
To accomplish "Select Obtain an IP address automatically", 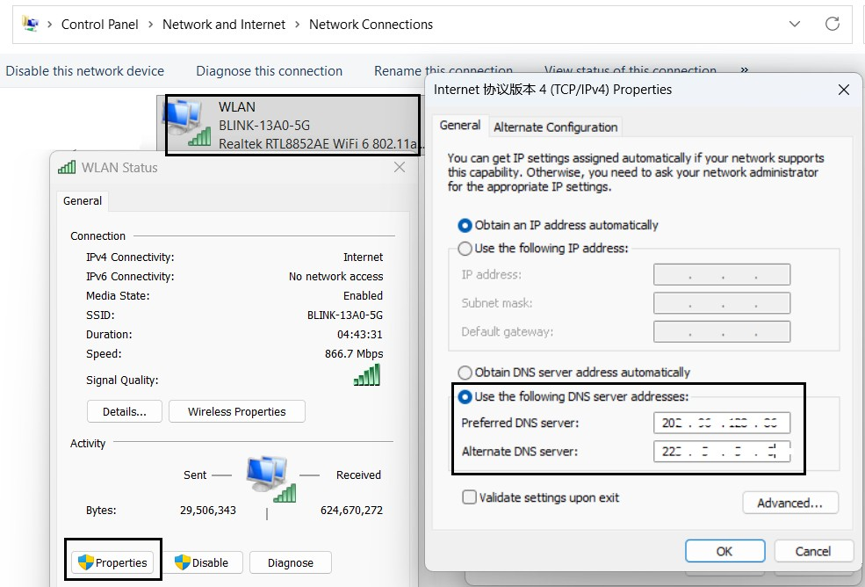I will 558,225.
